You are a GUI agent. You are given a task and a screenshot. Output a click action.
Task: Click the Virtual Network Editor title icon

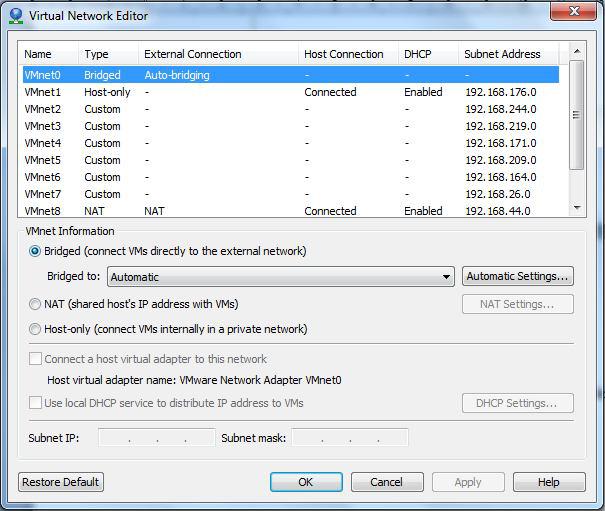[16, 16]
